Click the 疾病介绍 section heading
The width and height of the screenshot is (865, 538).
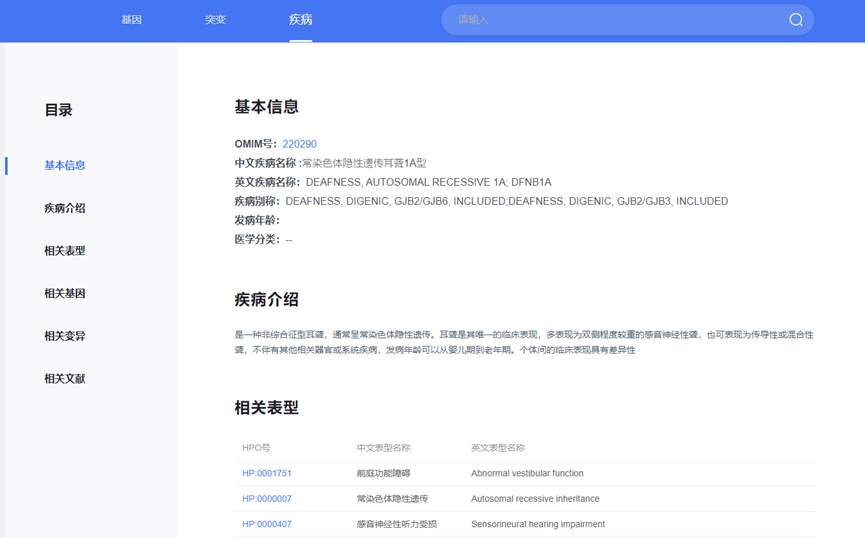click(x=266, y=300)
